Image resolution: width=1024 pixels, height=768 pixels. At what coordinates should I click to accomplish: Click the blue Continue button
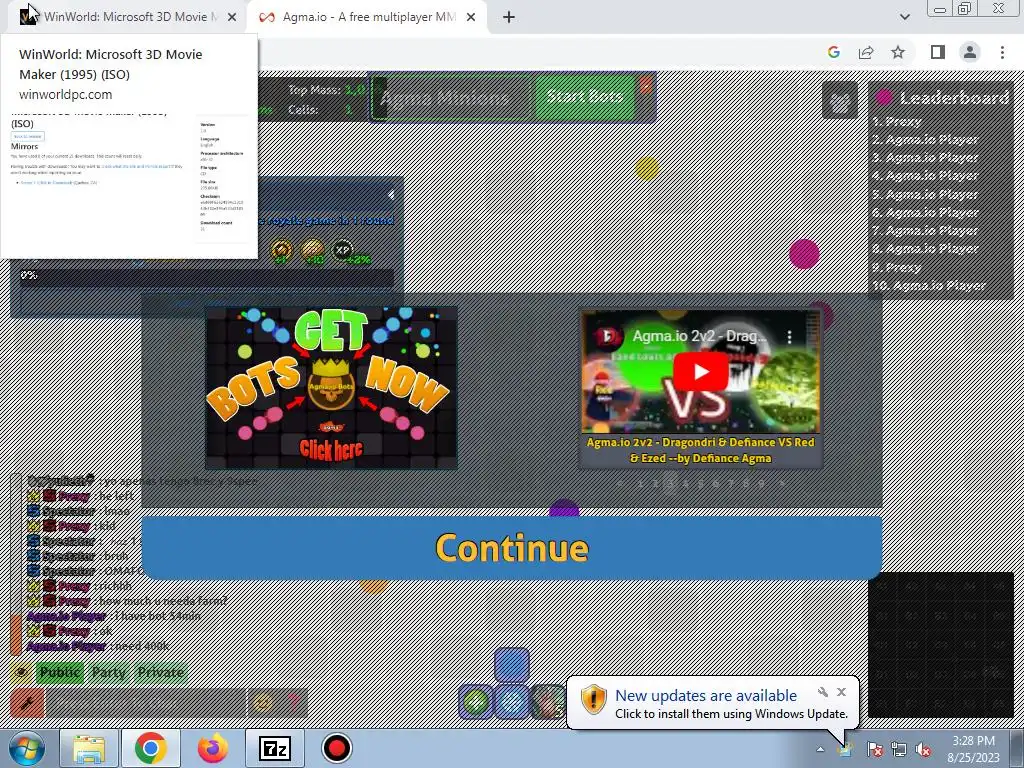pyautogui.click(x=511, y=547)
